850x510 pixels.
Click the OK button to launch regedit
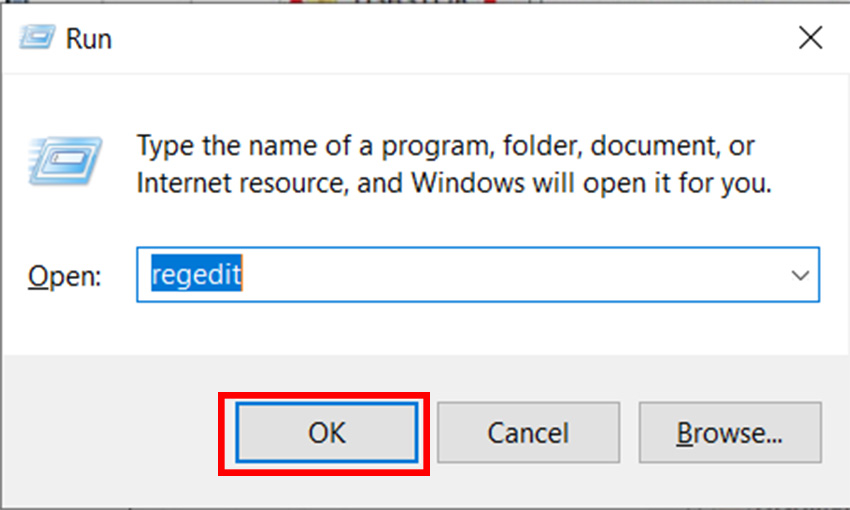[325, 433]
